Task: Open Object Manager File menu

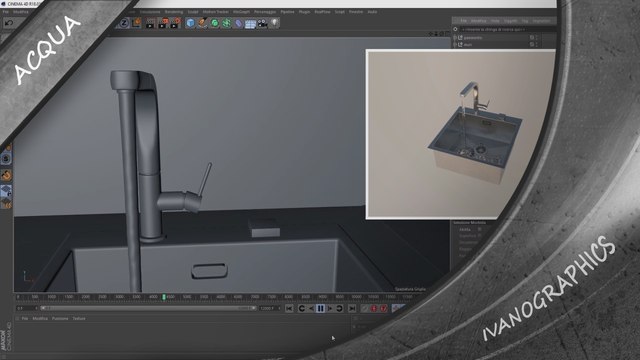Action: pyautogui.click(x=463, y=21)
